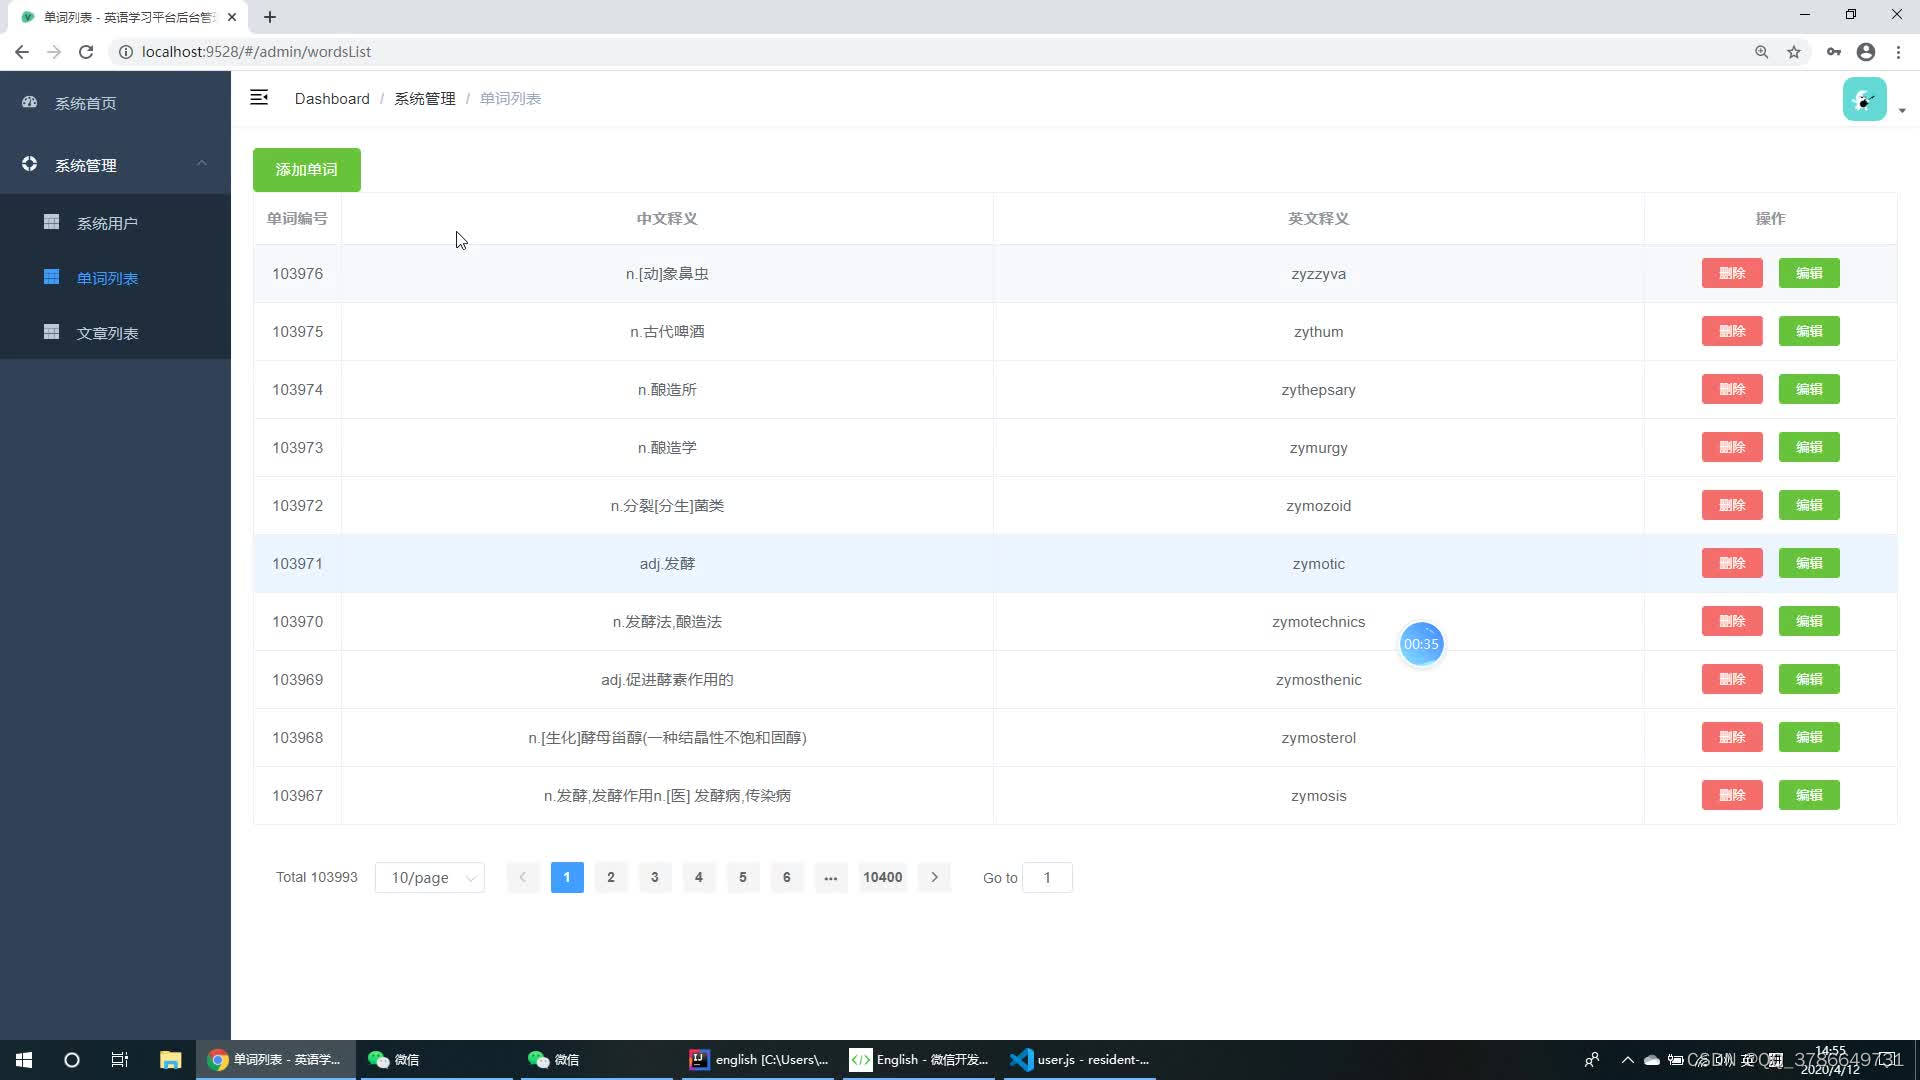This screenshot has width=1920, height=1080.
Task: Switch to IntelliJ english project on taskbar
Action: pos(759,1060)
